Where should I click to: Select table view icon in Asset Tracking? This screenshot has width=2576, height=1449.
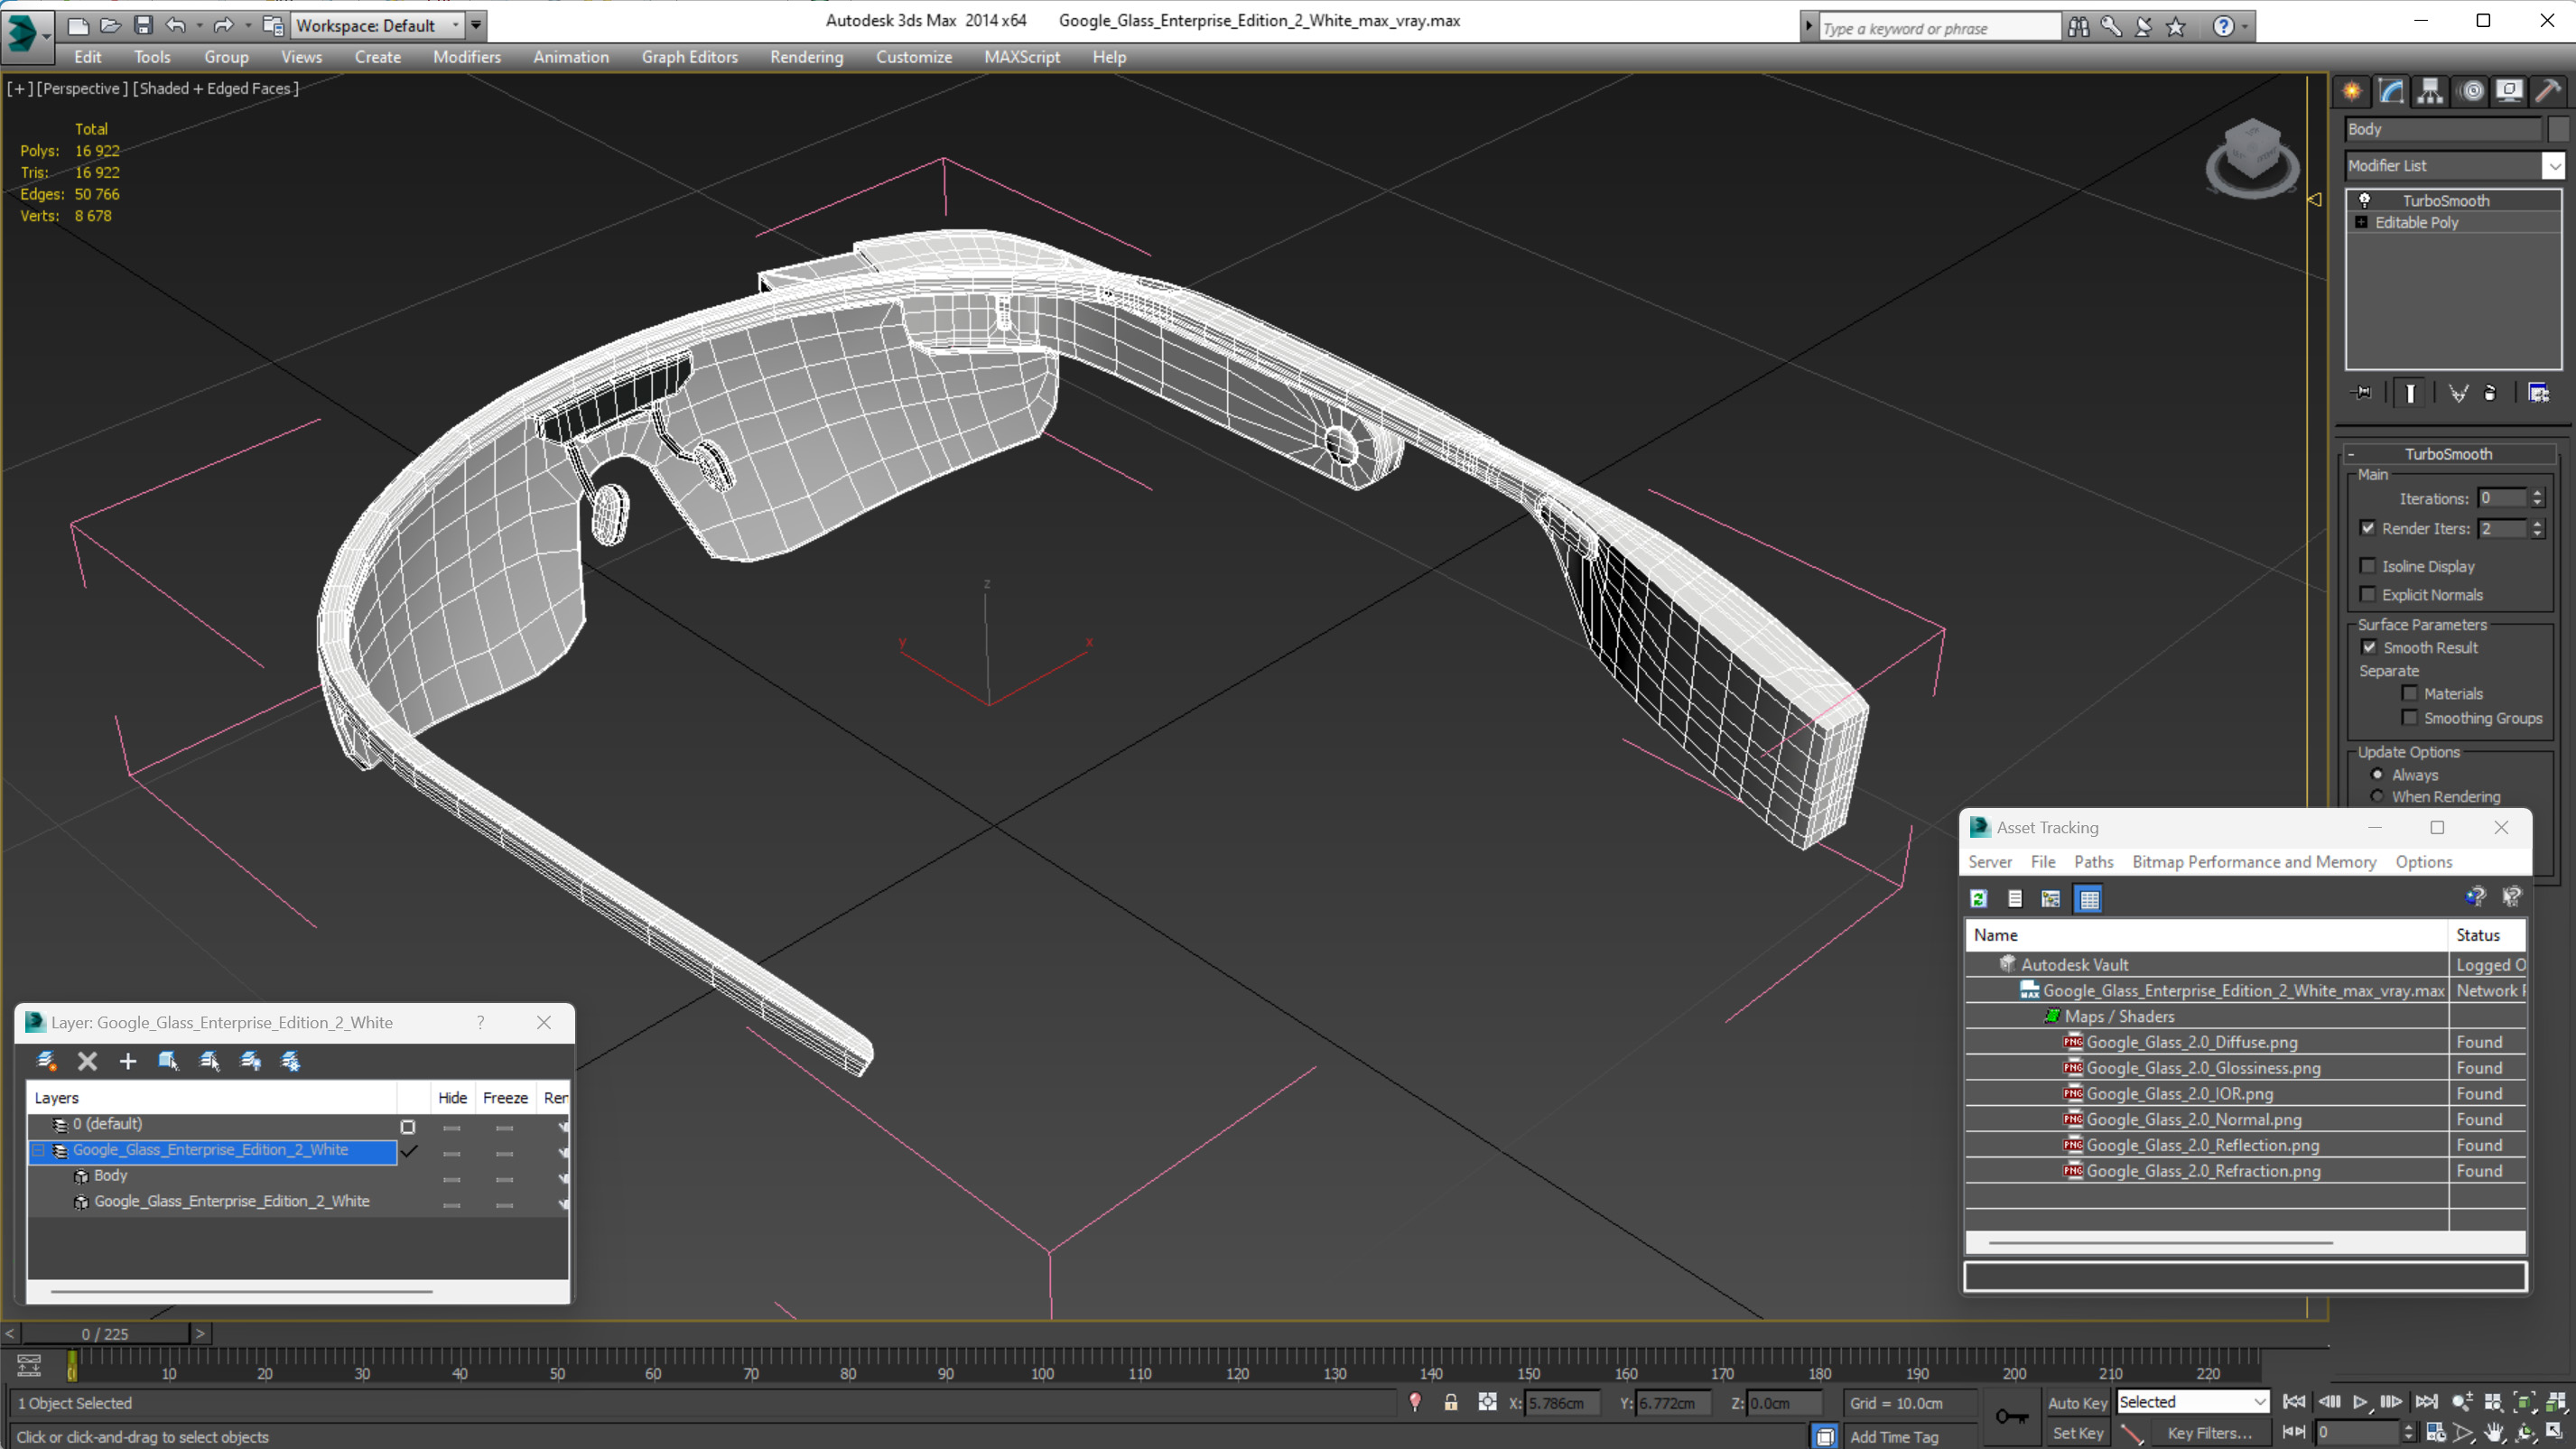click(2089, 898)
